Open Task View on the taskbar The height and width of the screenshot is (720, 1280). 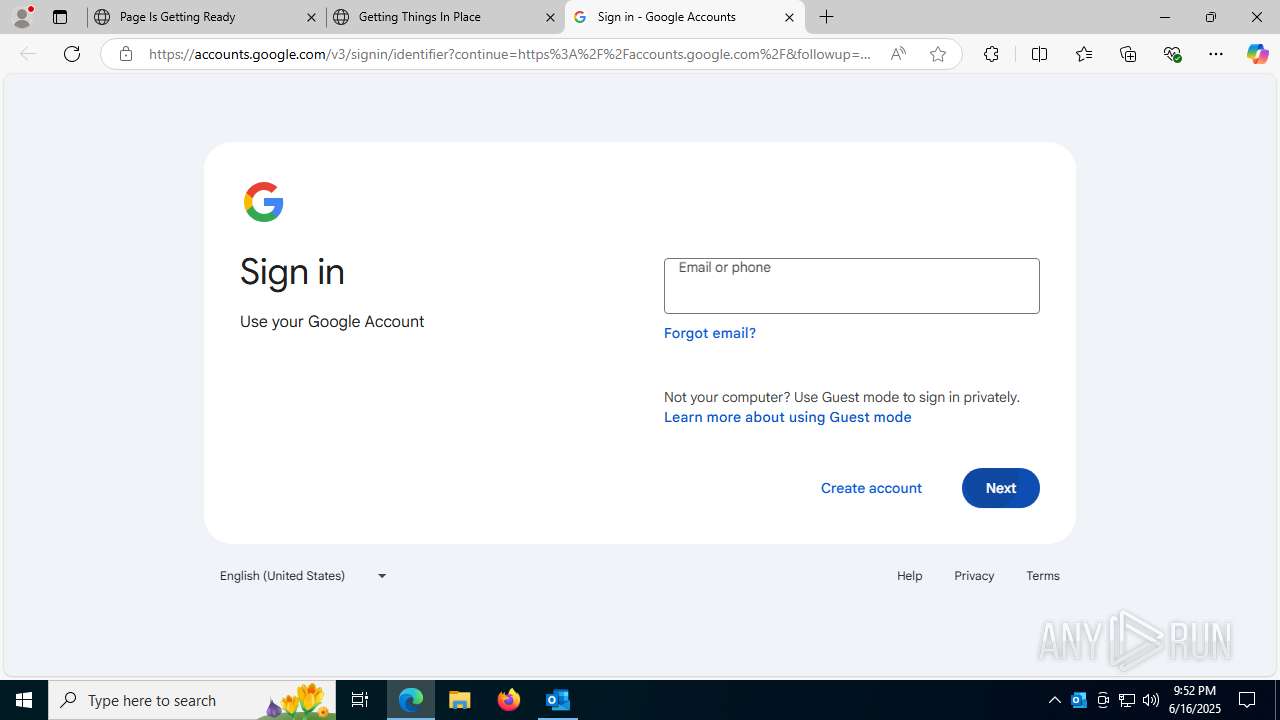click(x=360, y=700)
